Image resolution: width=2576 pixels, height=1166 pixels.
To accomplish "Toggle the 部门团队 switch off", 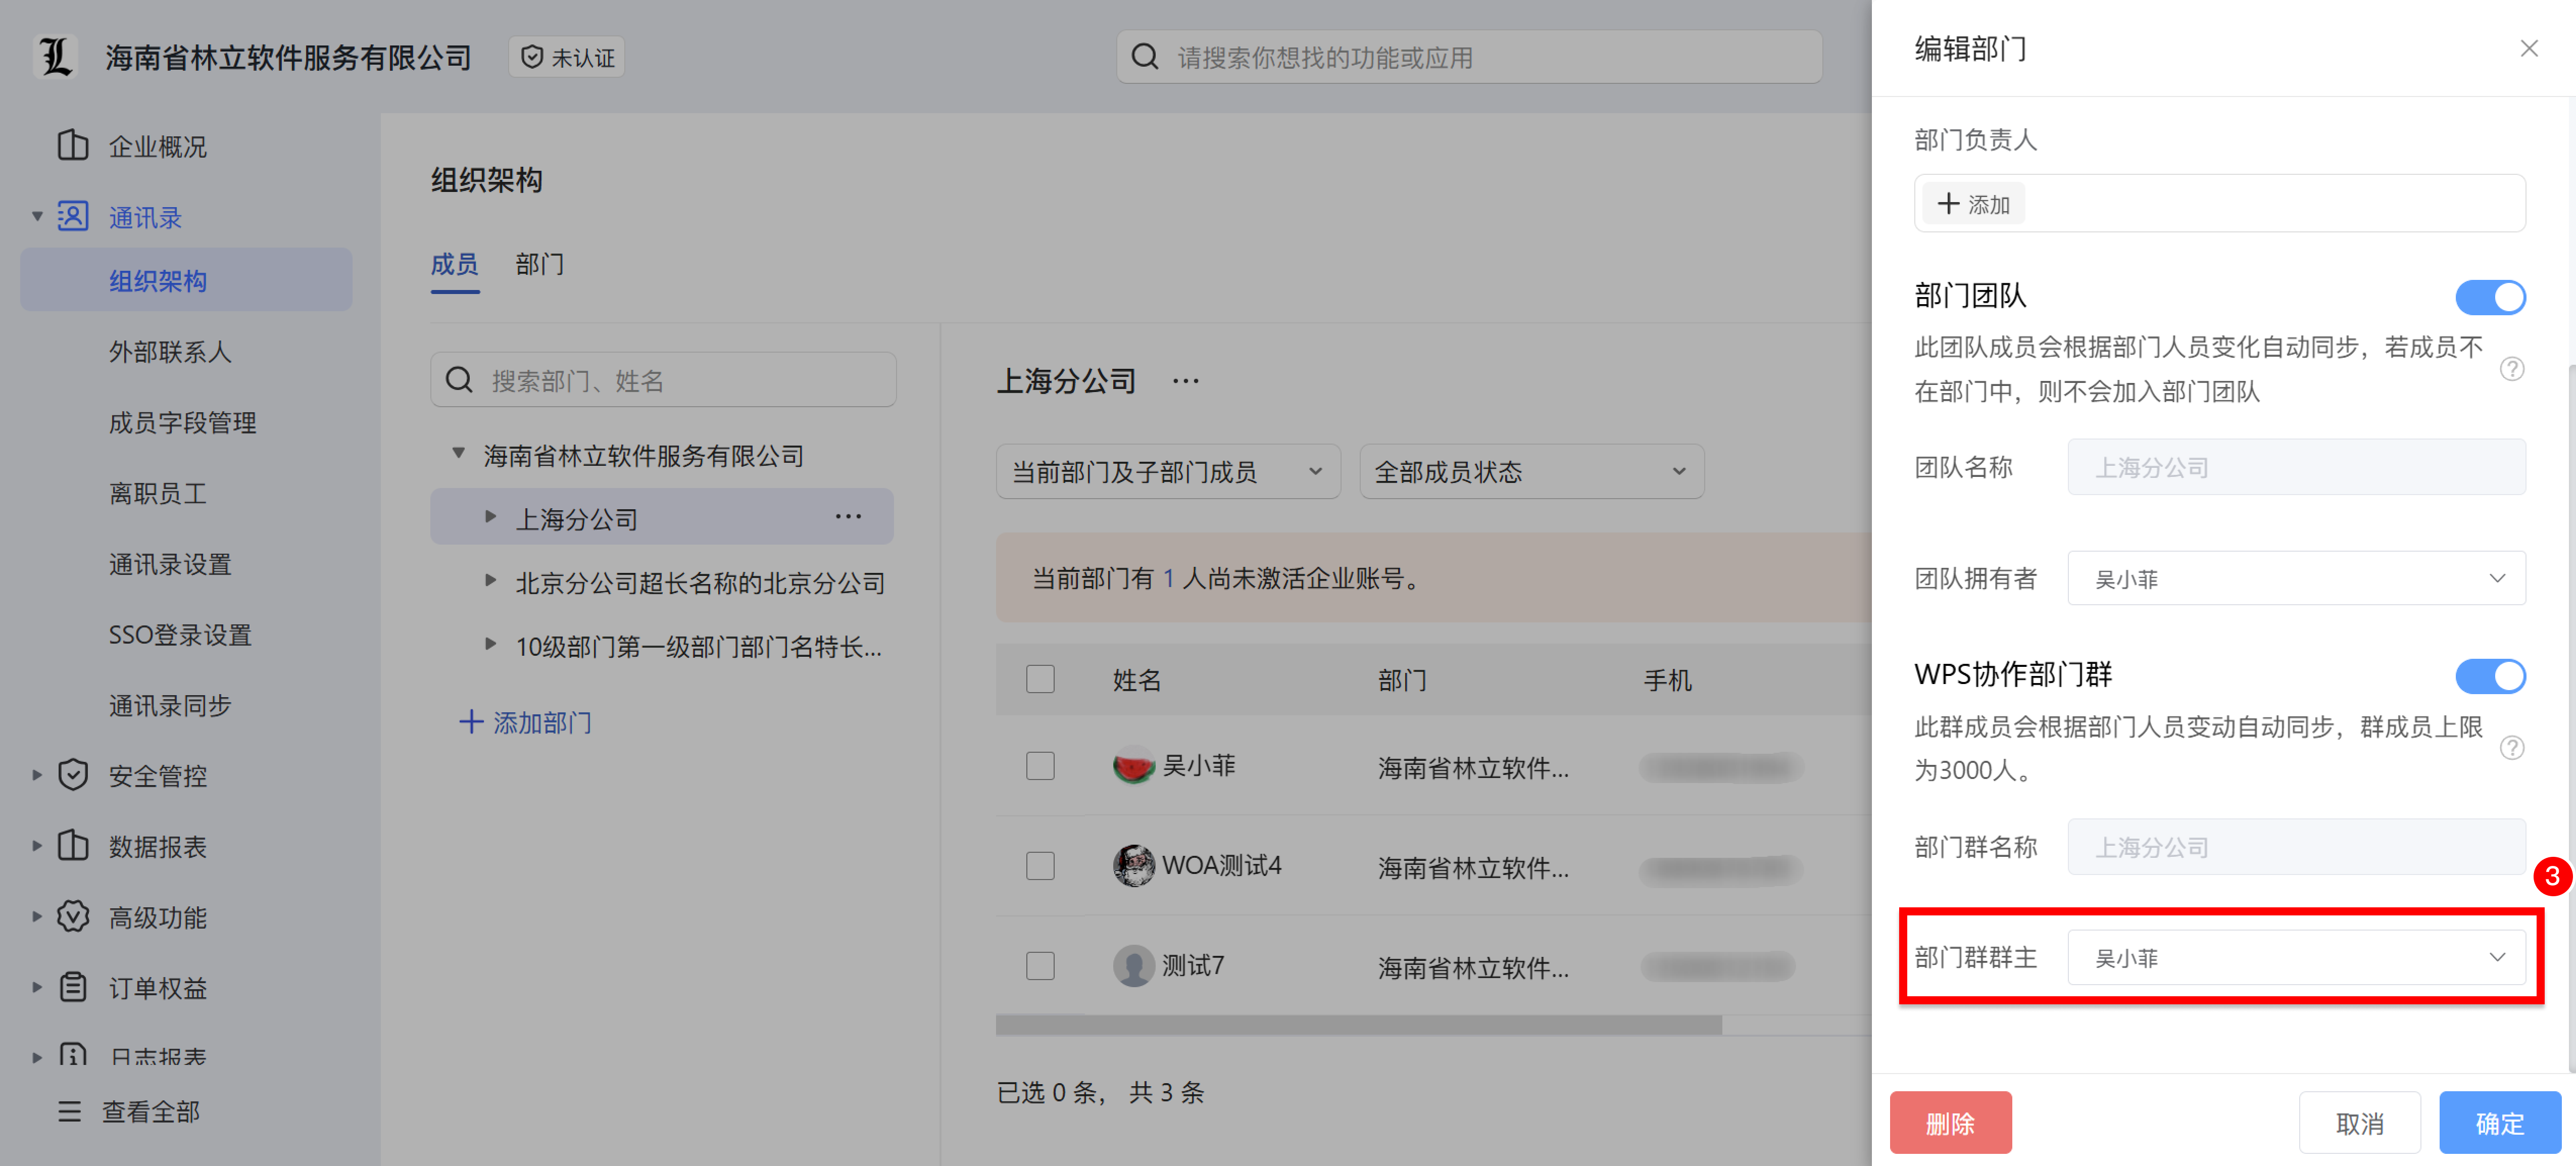I will pos(2489,297).
